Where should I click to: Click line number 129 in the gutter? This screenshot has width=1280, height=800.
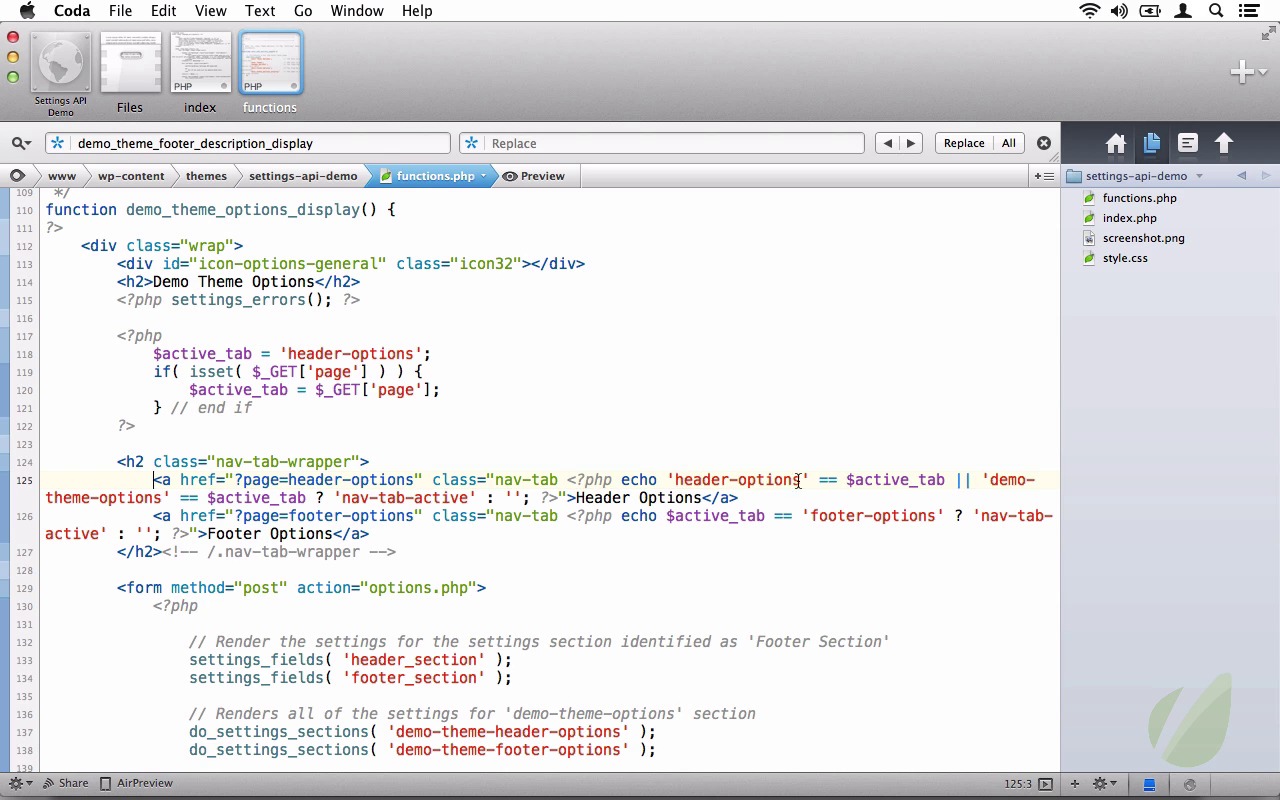[24, 588]
